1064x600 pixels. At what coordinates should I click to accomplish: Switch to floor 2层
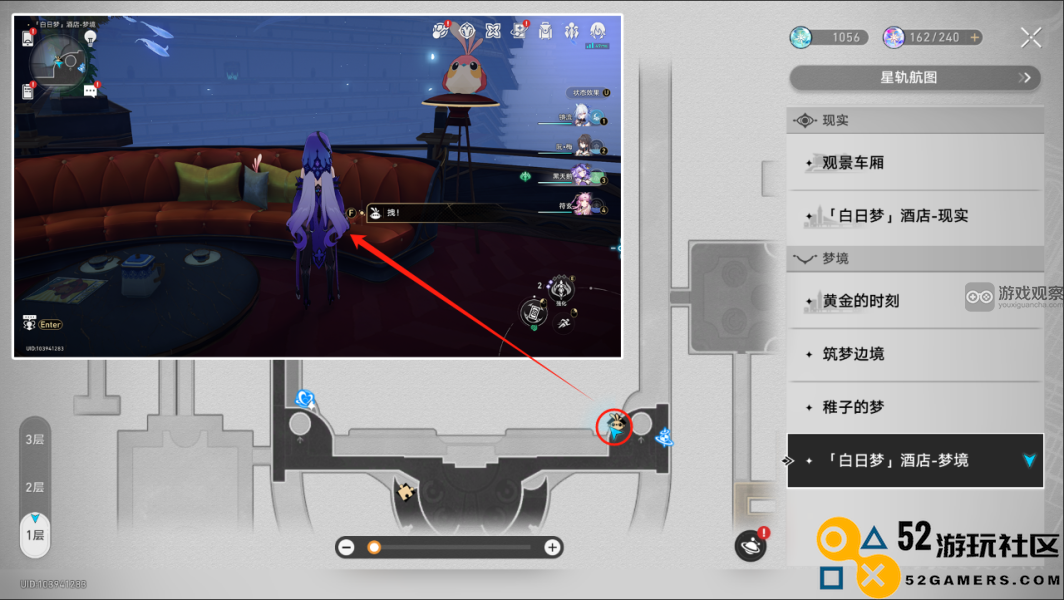(35, 487)
